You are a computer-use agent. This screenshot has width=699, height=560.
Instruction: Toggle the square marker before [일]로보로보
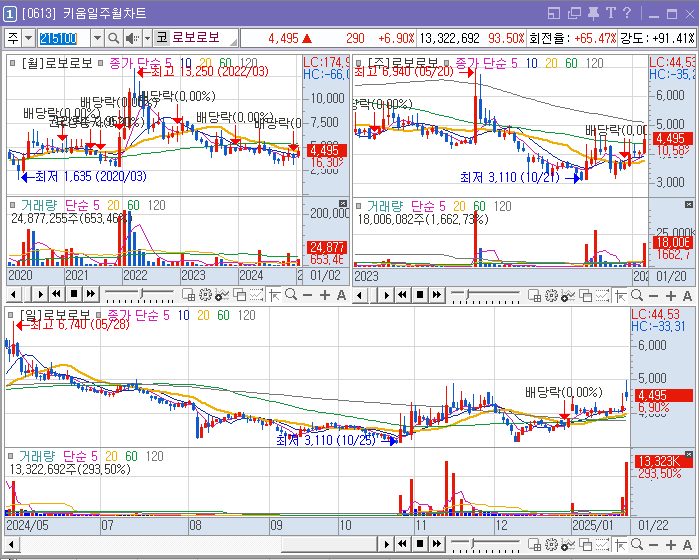click(11, 315)
